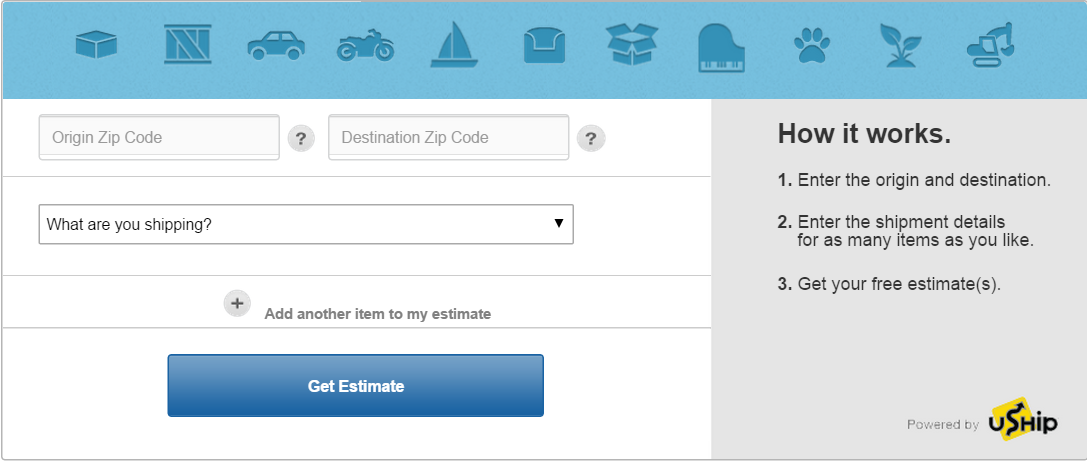Image resolution: width=1087 pixels, height=463 pixels.
Task: Click the open moving box icon
Action: [632, 45]
